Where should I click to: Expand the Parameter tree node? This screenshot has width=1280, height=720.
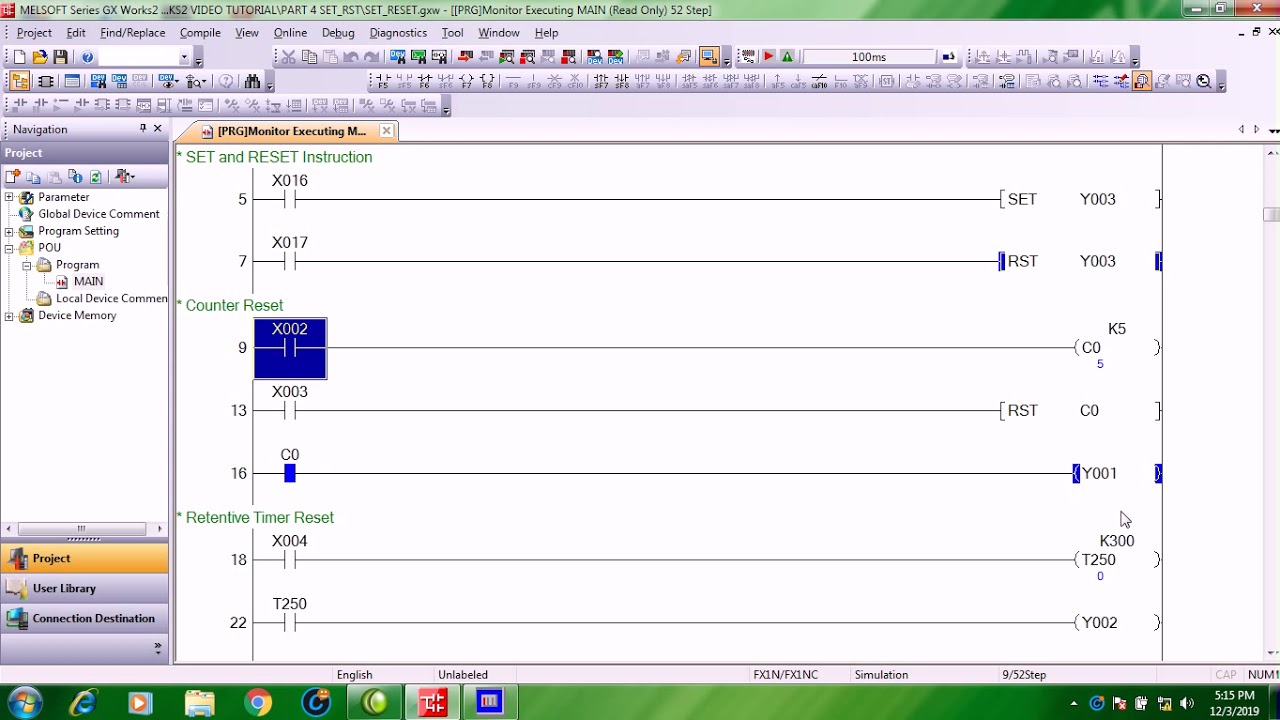click(9, 197)
